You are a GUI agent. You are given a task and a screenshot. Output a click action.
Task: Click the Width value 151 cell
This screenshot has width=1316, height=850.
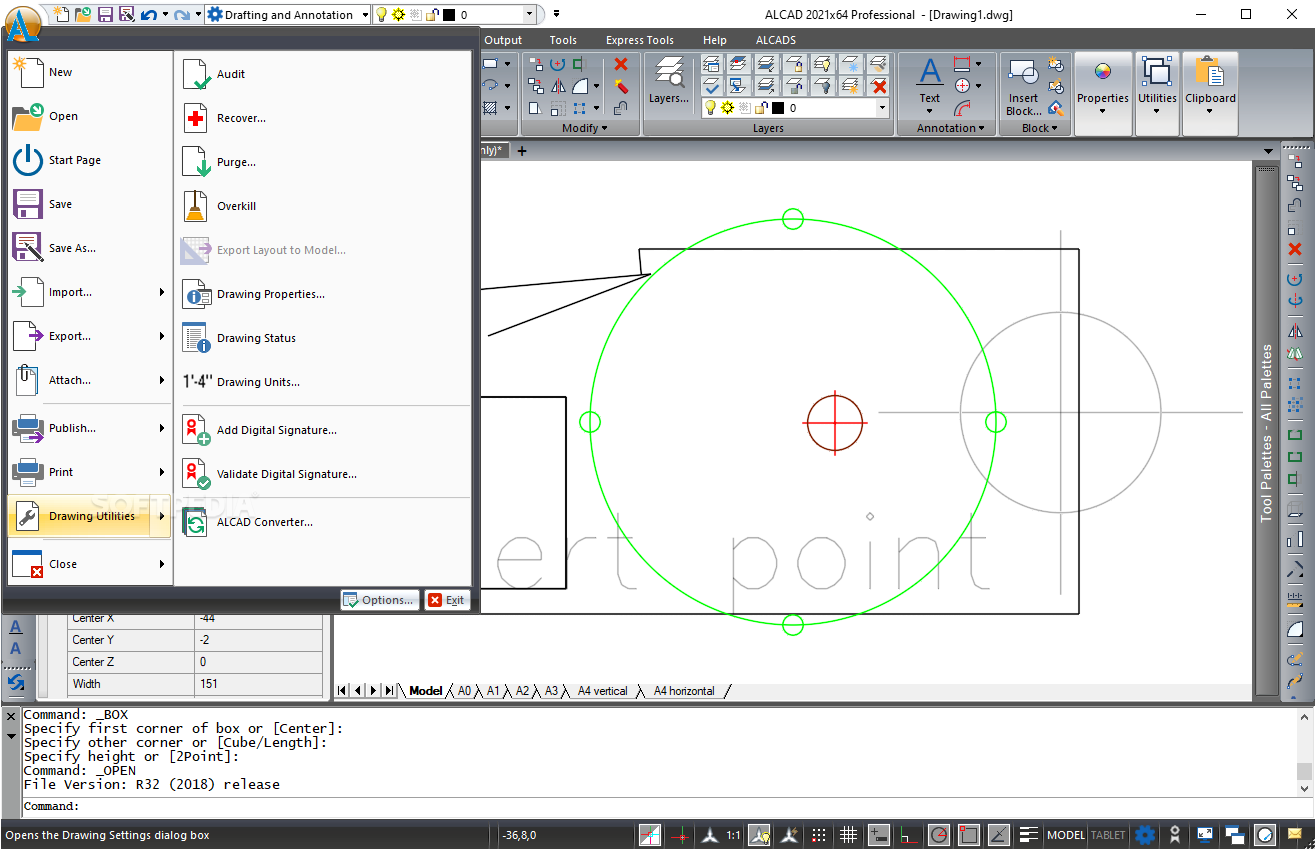coord(259,684)
